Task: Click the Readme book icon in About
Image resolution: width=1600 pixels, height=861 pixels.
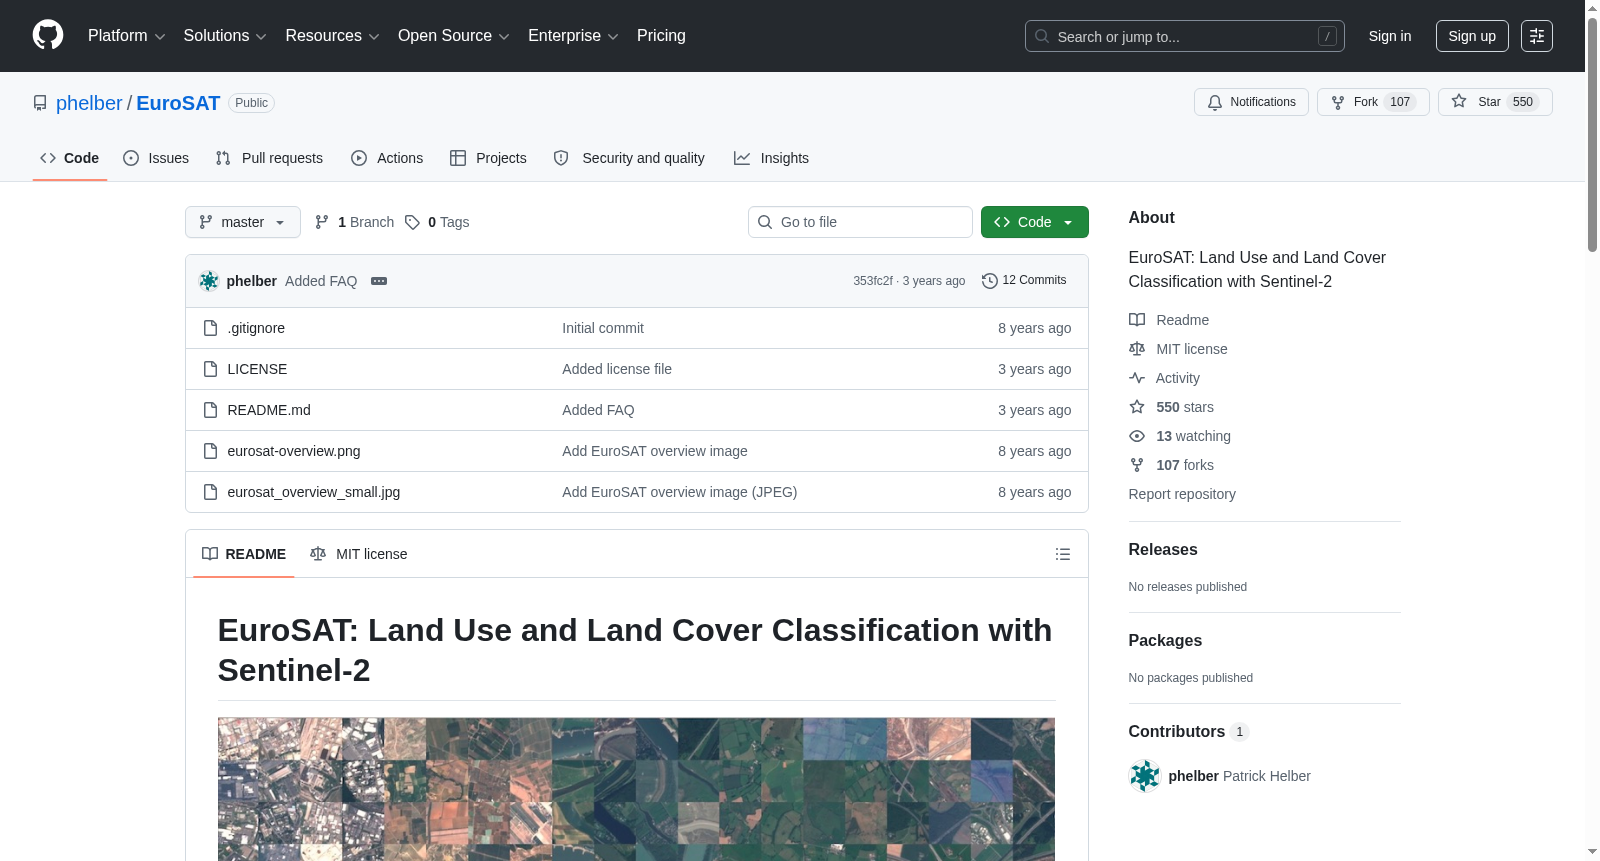Action: pos(1137,320)
